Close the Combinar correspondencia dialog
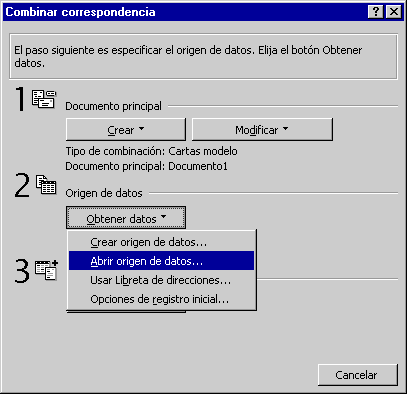This screenshot has width=407, height=394. pyautogui.click(x=394, y=12)
